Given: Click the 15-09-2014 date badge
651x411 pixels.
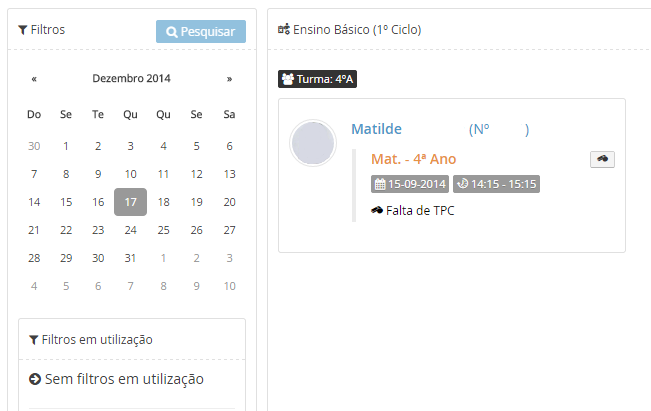Looking at the screenshot, I should point(409,184).
